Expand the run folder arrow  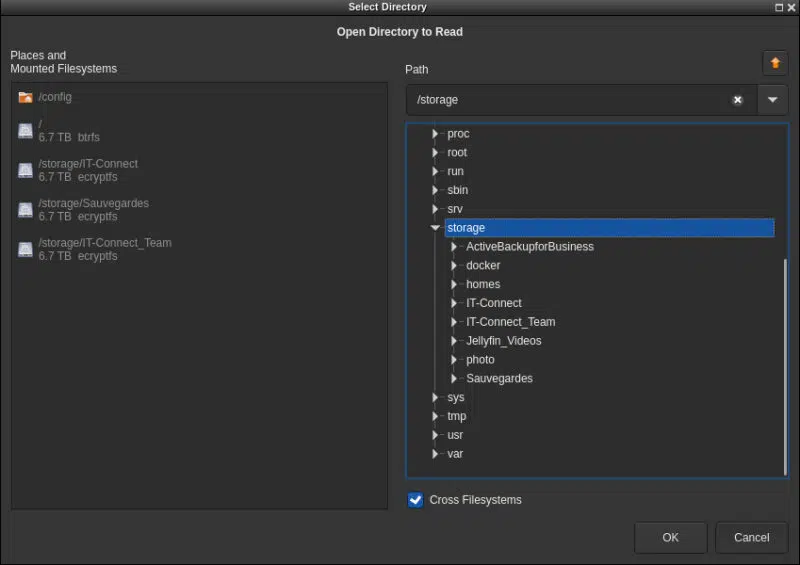[435, 171]
